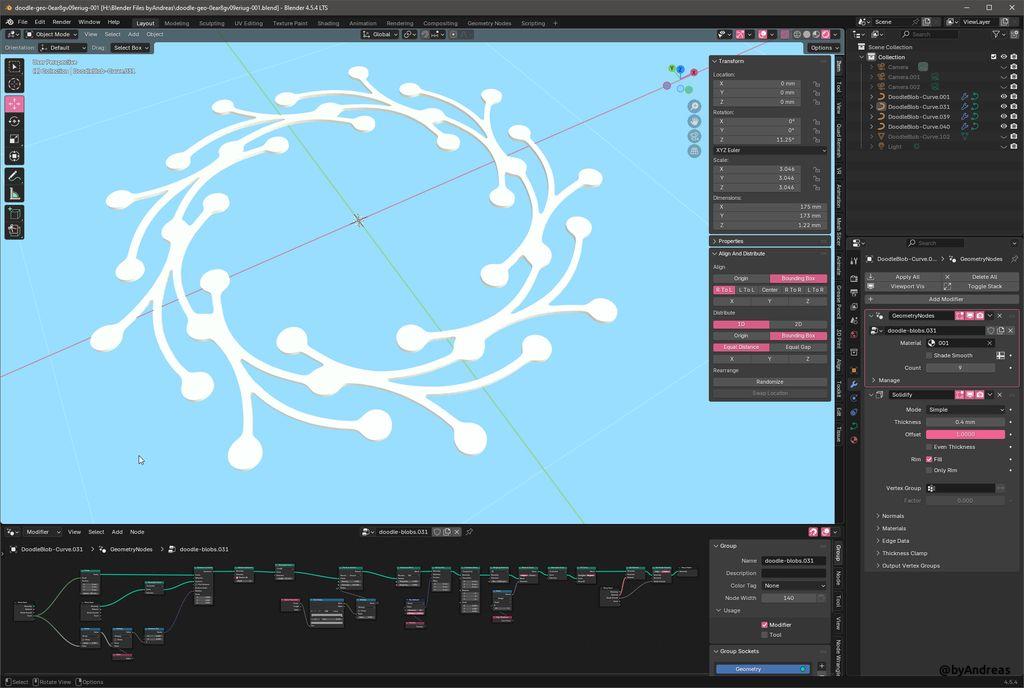Select the Rotate tool in the toolbar
The width and height of the screenshot is (1024, 688).
click(x=15, y=121)
